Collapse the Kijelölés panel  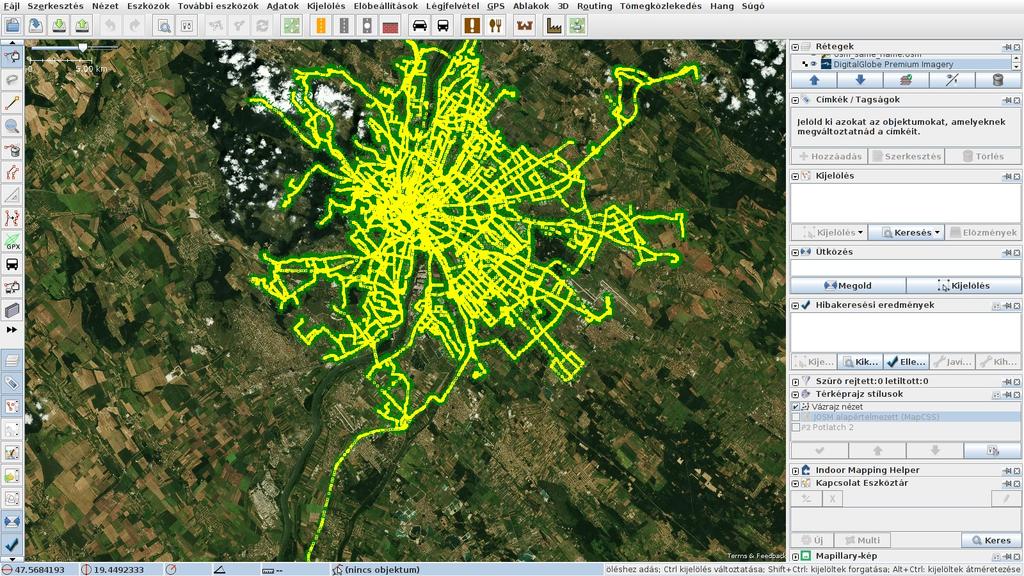(x=795, y=176)
